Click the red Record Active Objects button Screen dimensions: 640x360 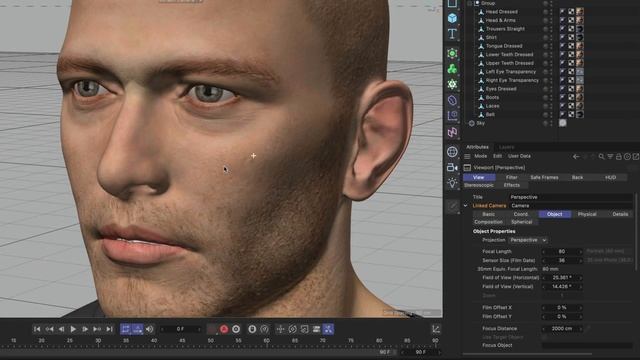(x=224, y=329)
